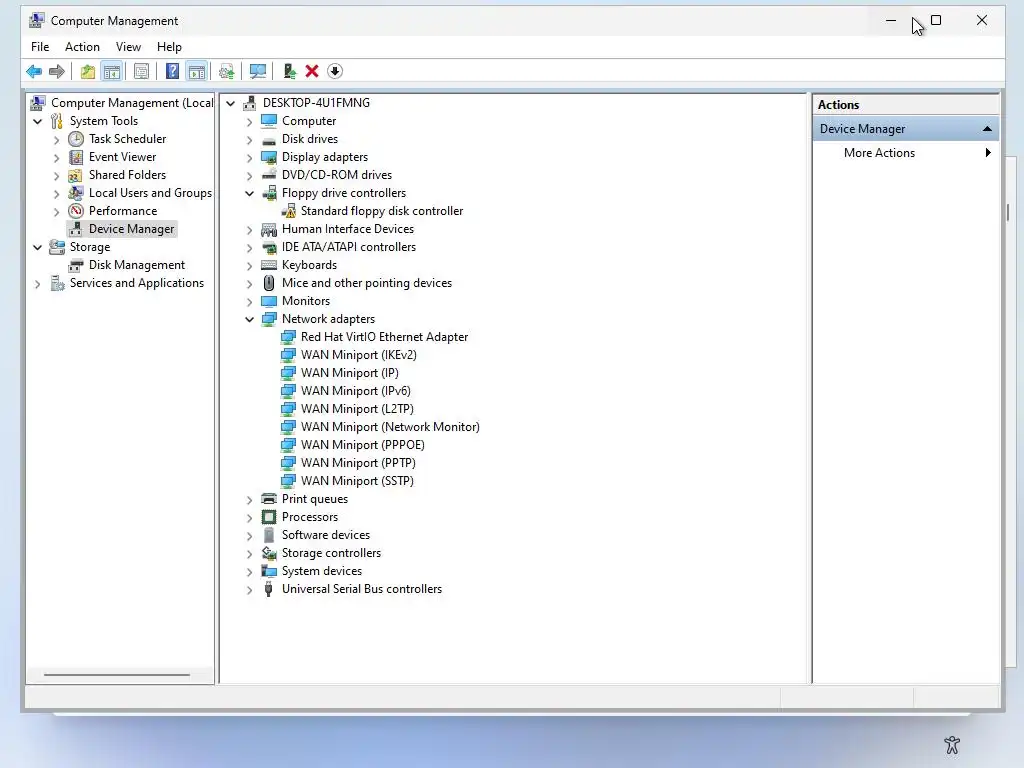
Task: Select WAN Miniport (L2TP)
Action: tap(357, 409)
